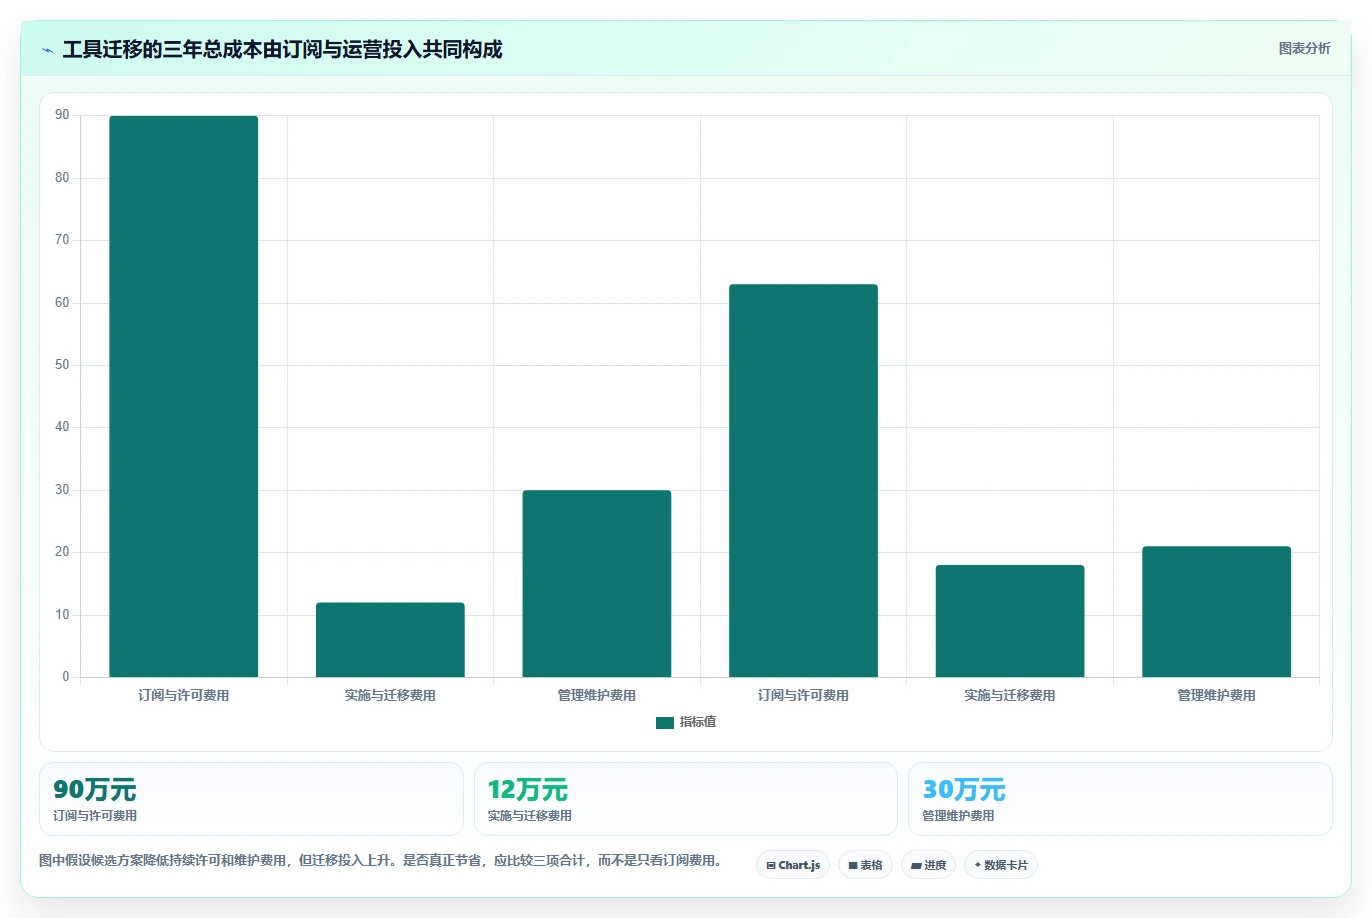
Task: Click the 图表分析 label in the header
Action: tap(1304, 48)
